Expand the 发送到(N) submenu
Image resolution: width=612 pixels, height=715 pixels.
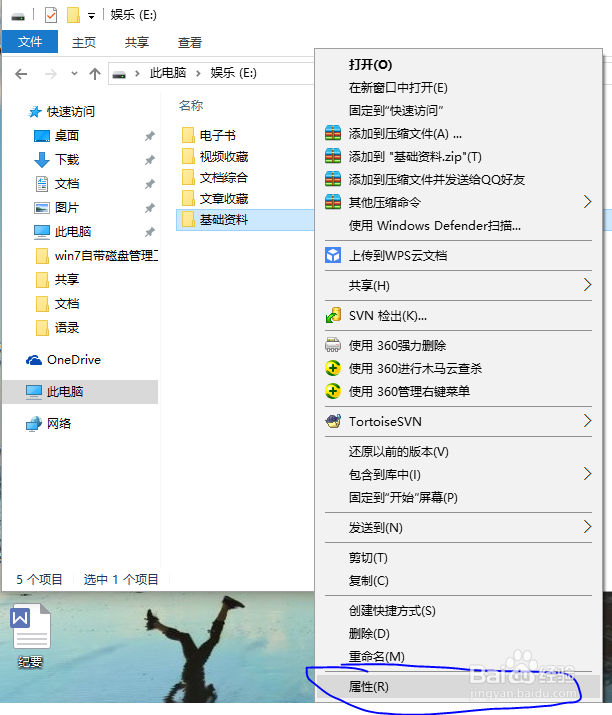pyautogui.click(x=587, y=527)
